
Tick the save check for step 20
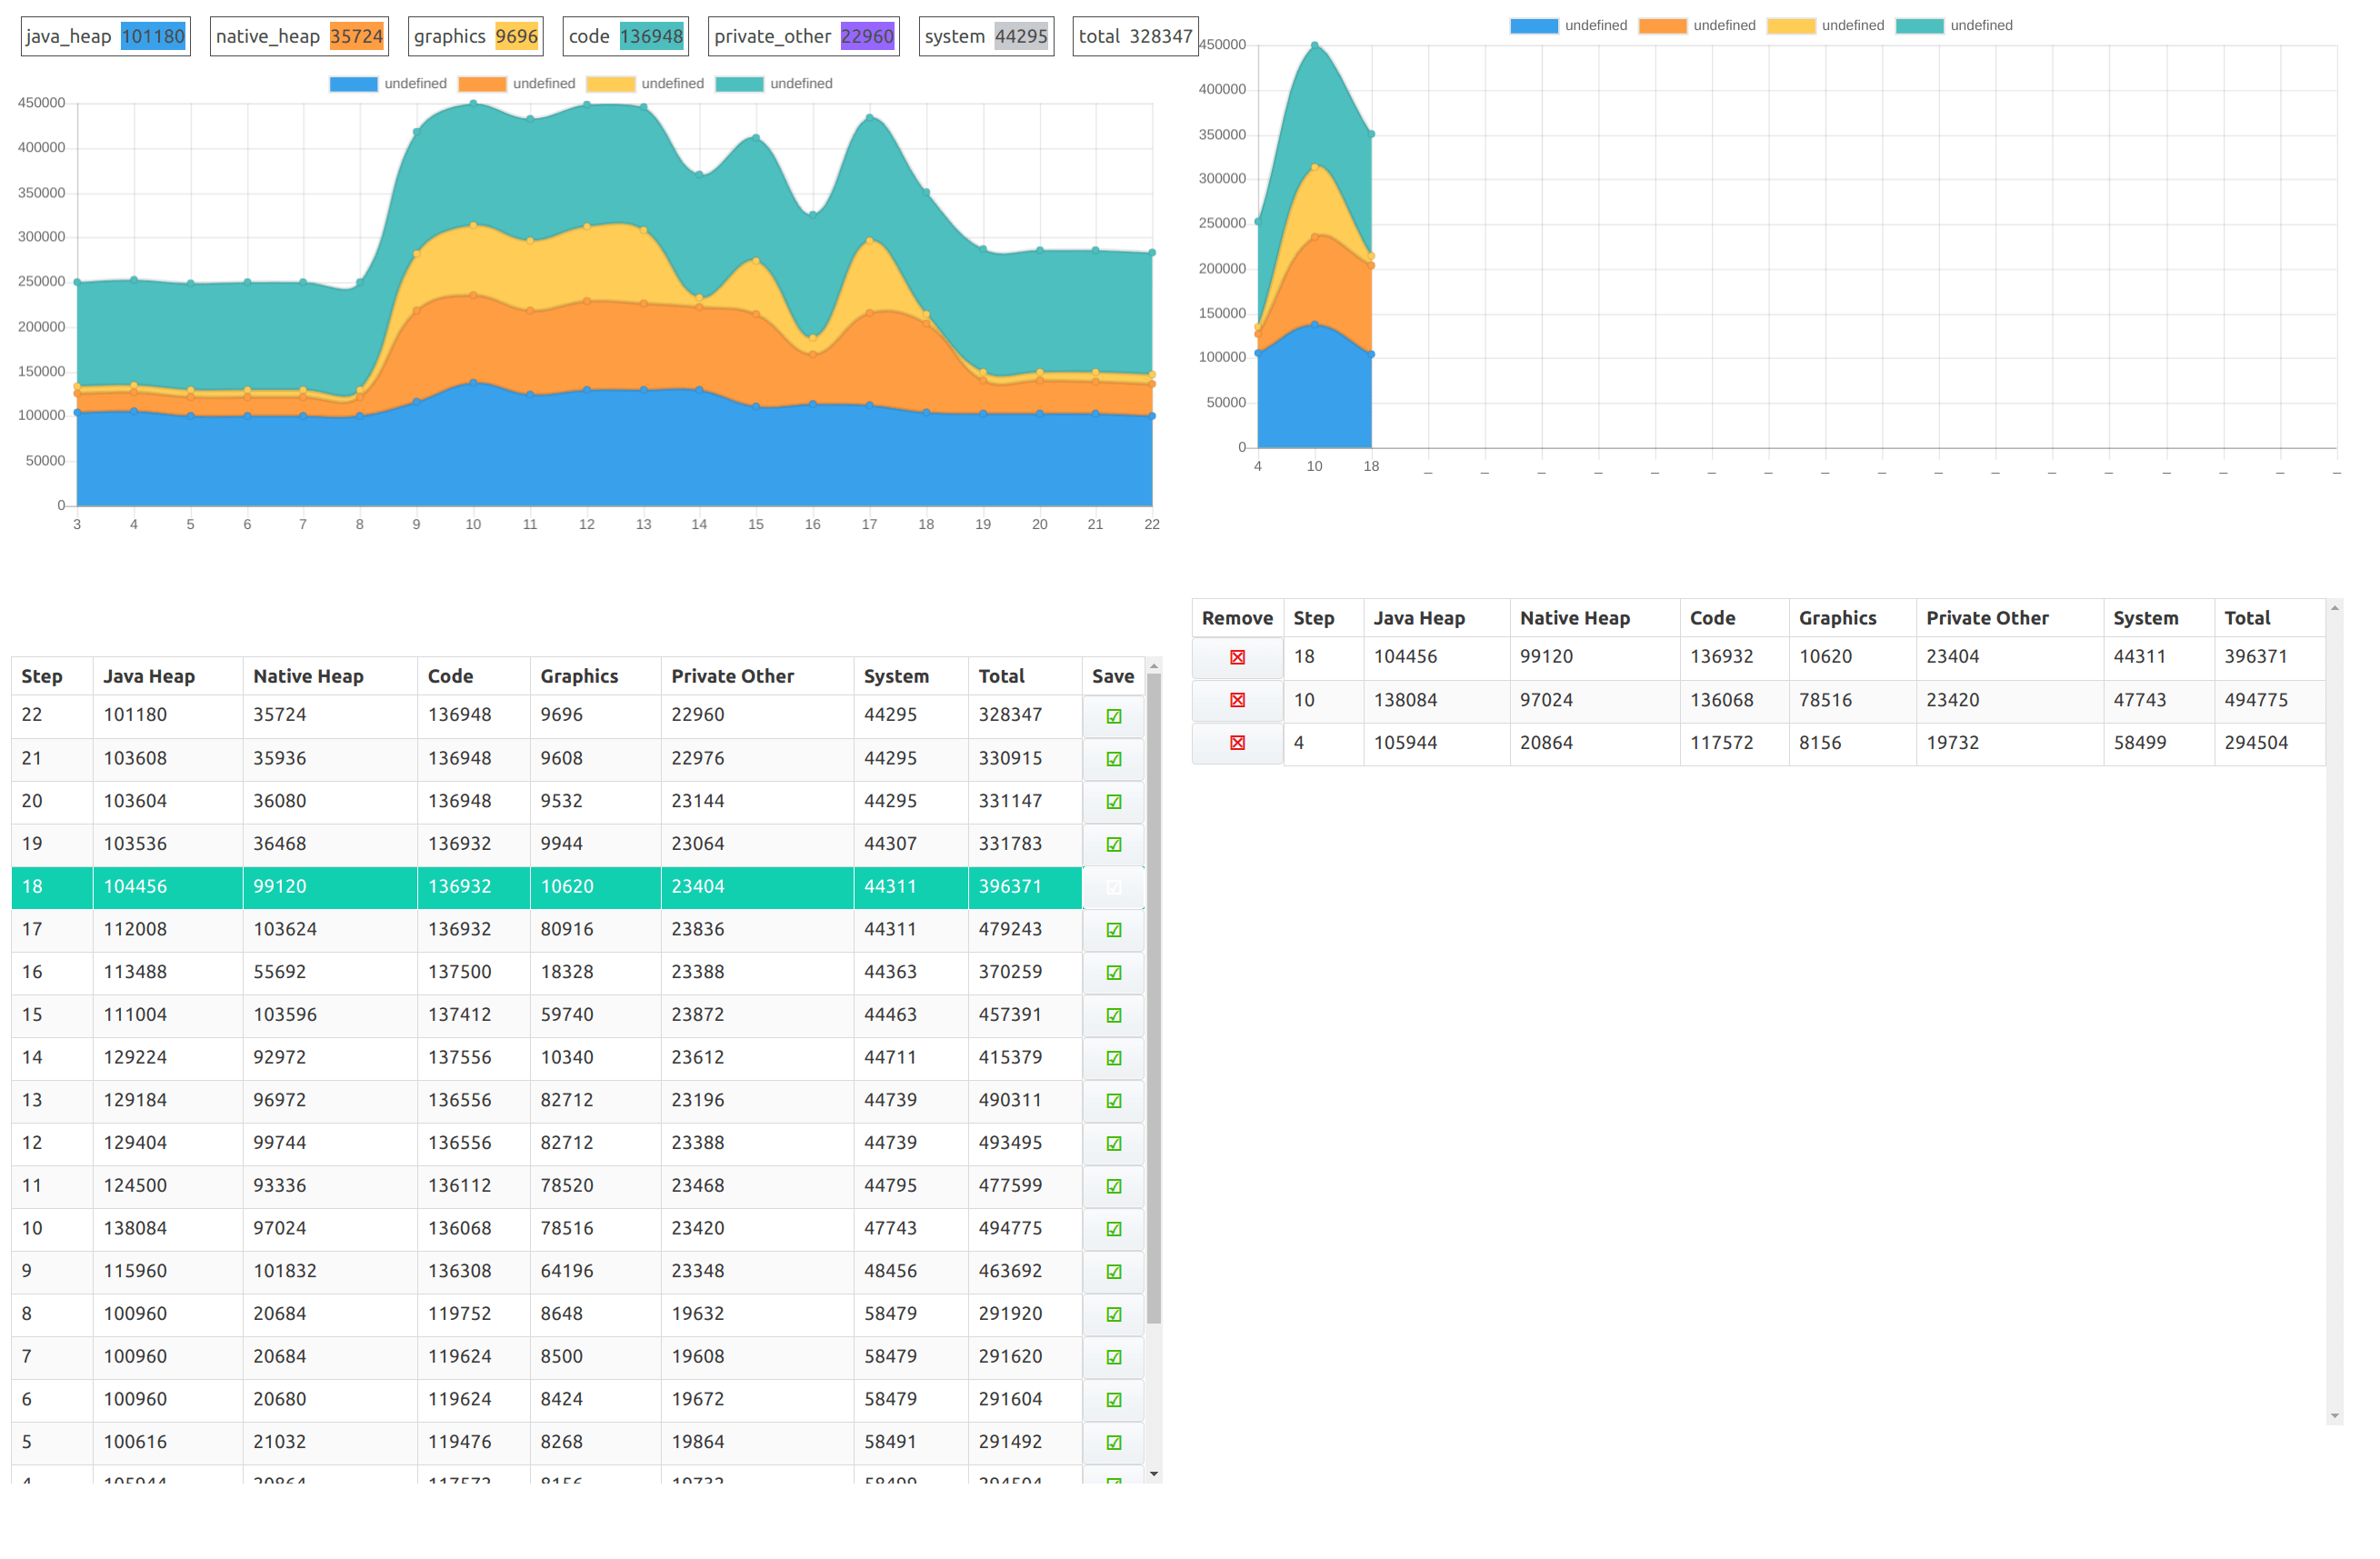point(1113,802)
